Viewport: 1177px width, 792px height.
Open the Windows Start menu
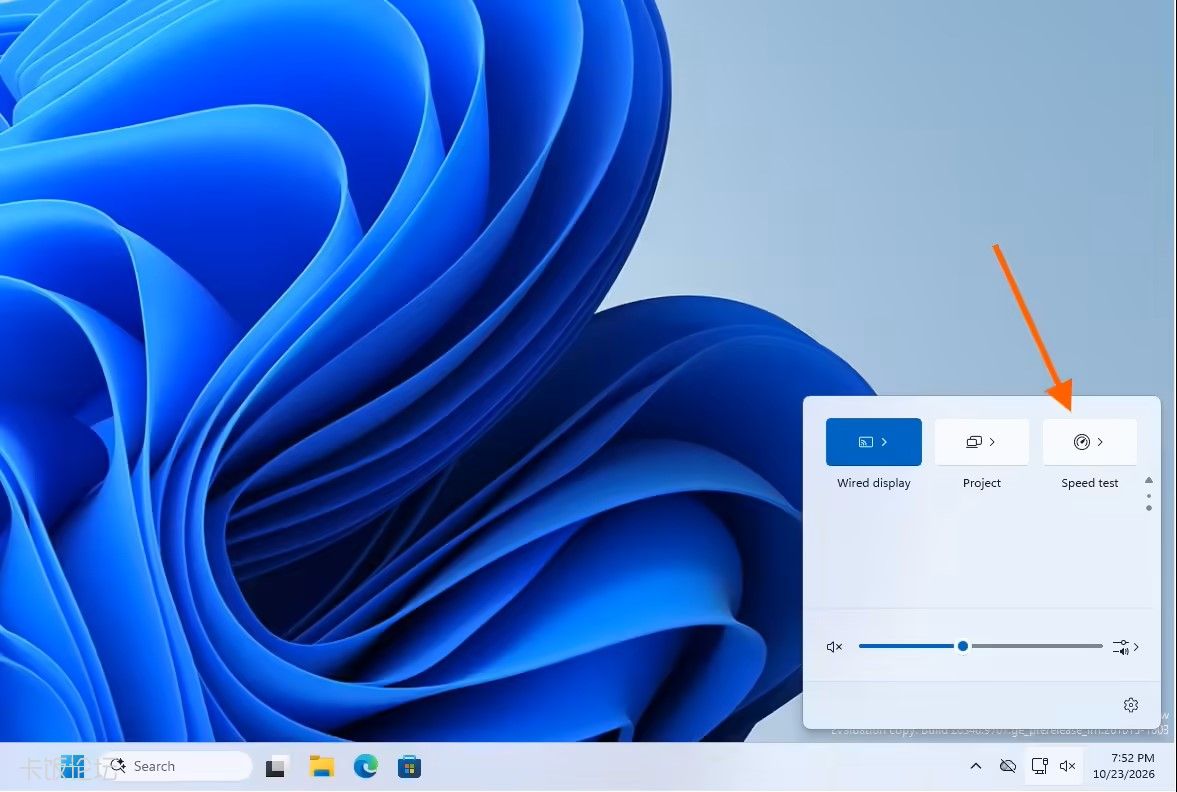tap(73, 766)
